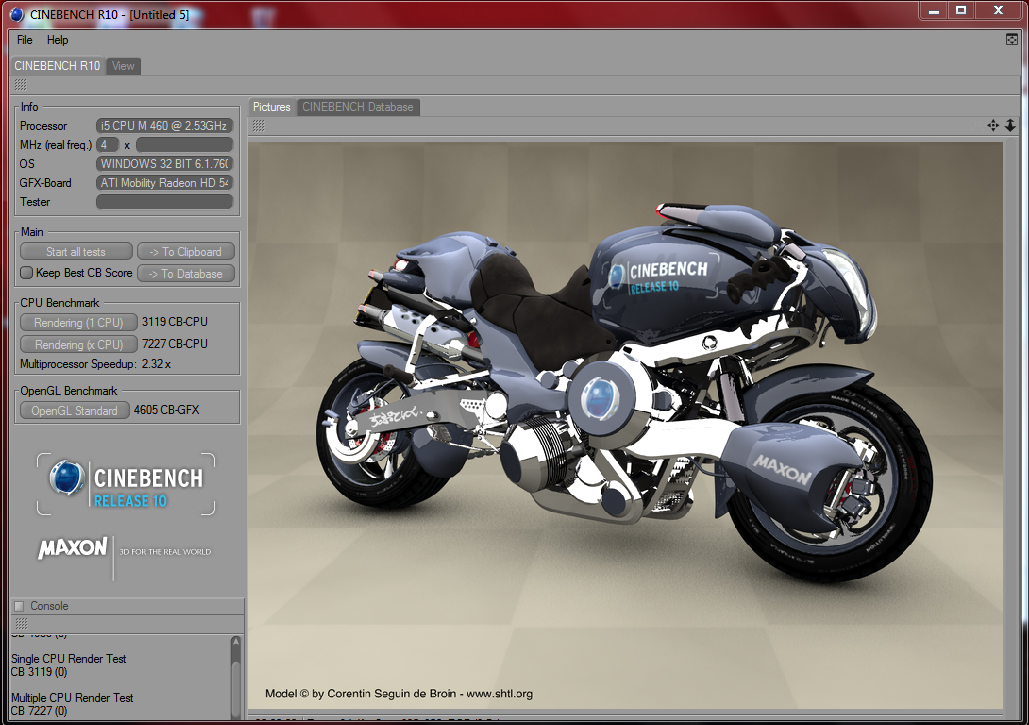Open the Help menu

(x=57, y=40)
